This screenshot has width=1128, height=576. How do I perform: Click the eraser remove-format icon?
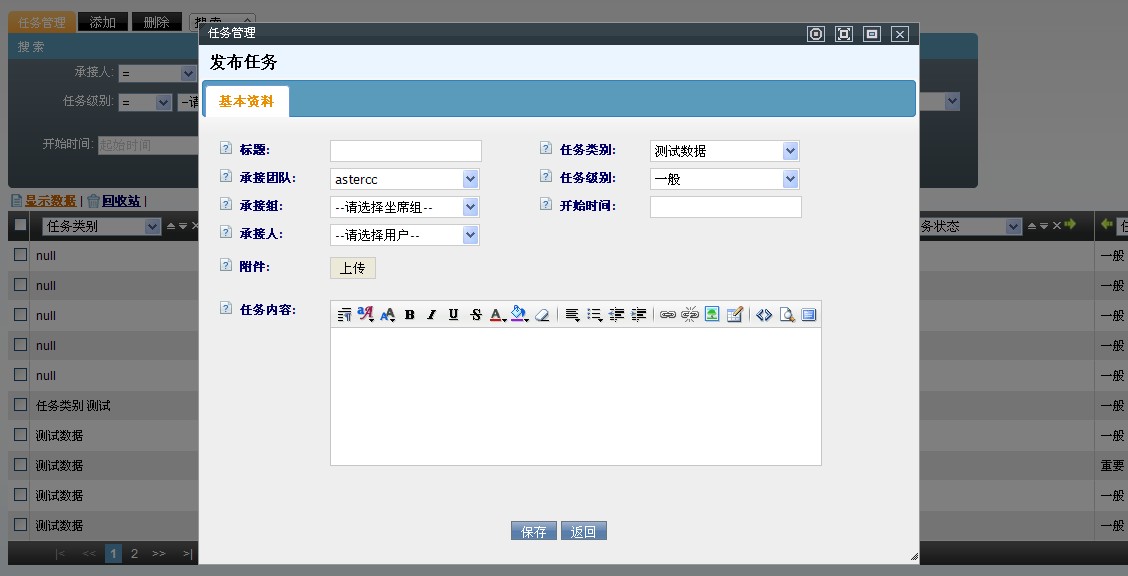[x=542, y=315]
